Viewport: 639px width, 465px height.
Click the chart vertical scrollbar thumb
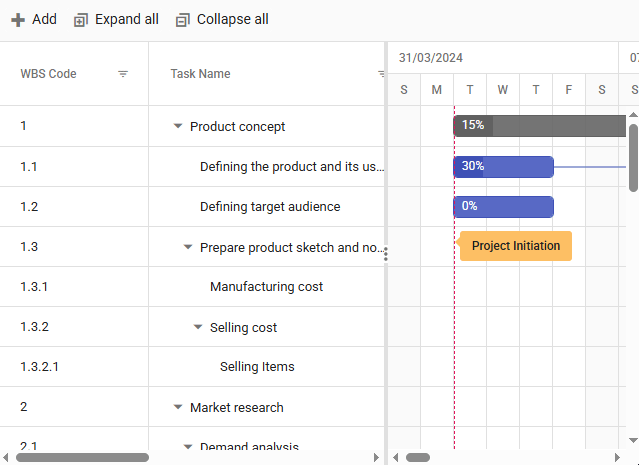click(x=633, y=155)
